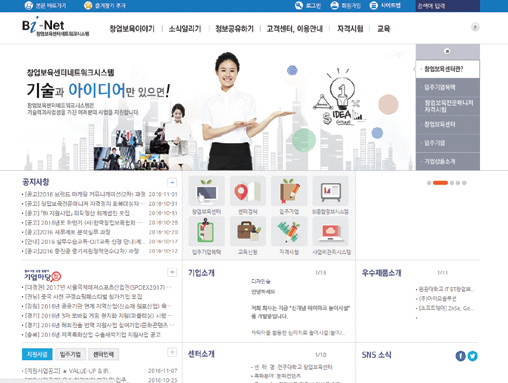Open the 센터검색 map pin icon
Screen dimensions: 508x383
coord(248,192)
